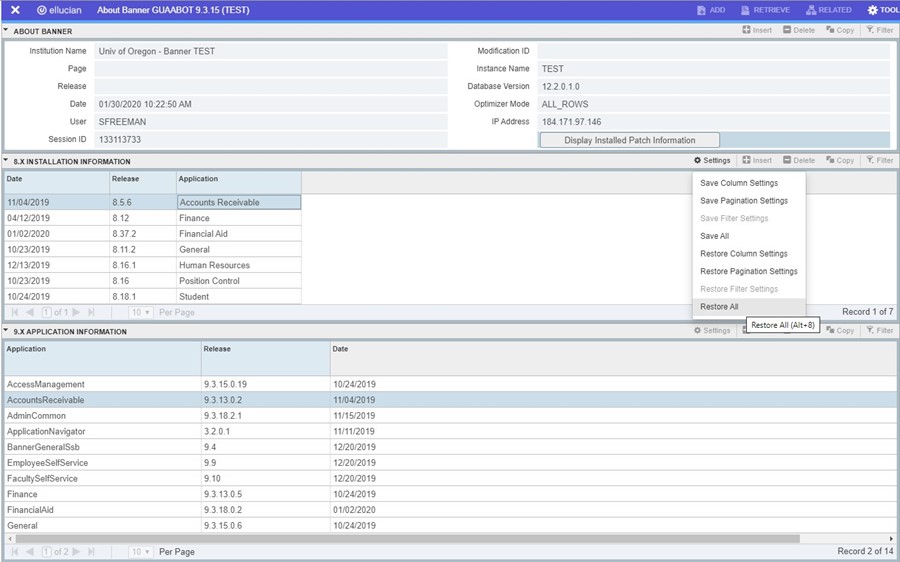
Task: Click the Database Version field
Action: (x=713, y=86)
